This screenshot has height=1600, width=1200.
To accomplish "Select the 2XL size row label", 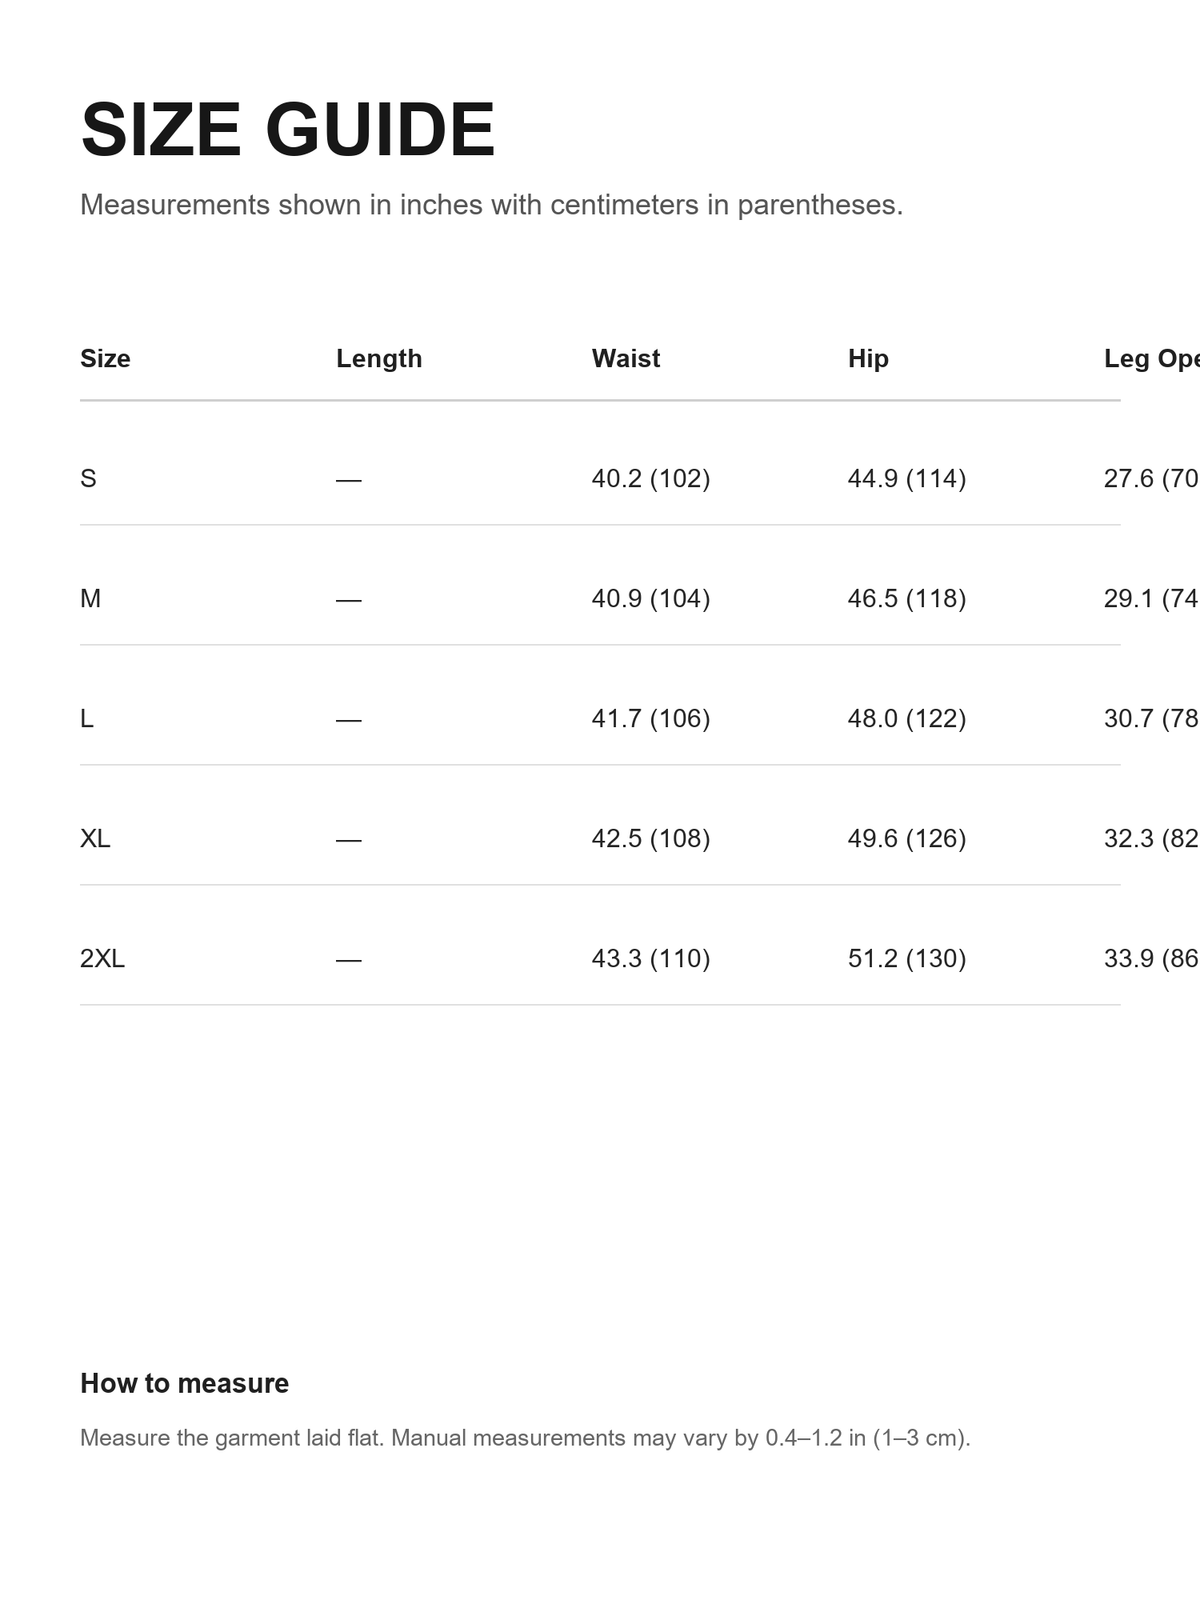I will (102, 958).
